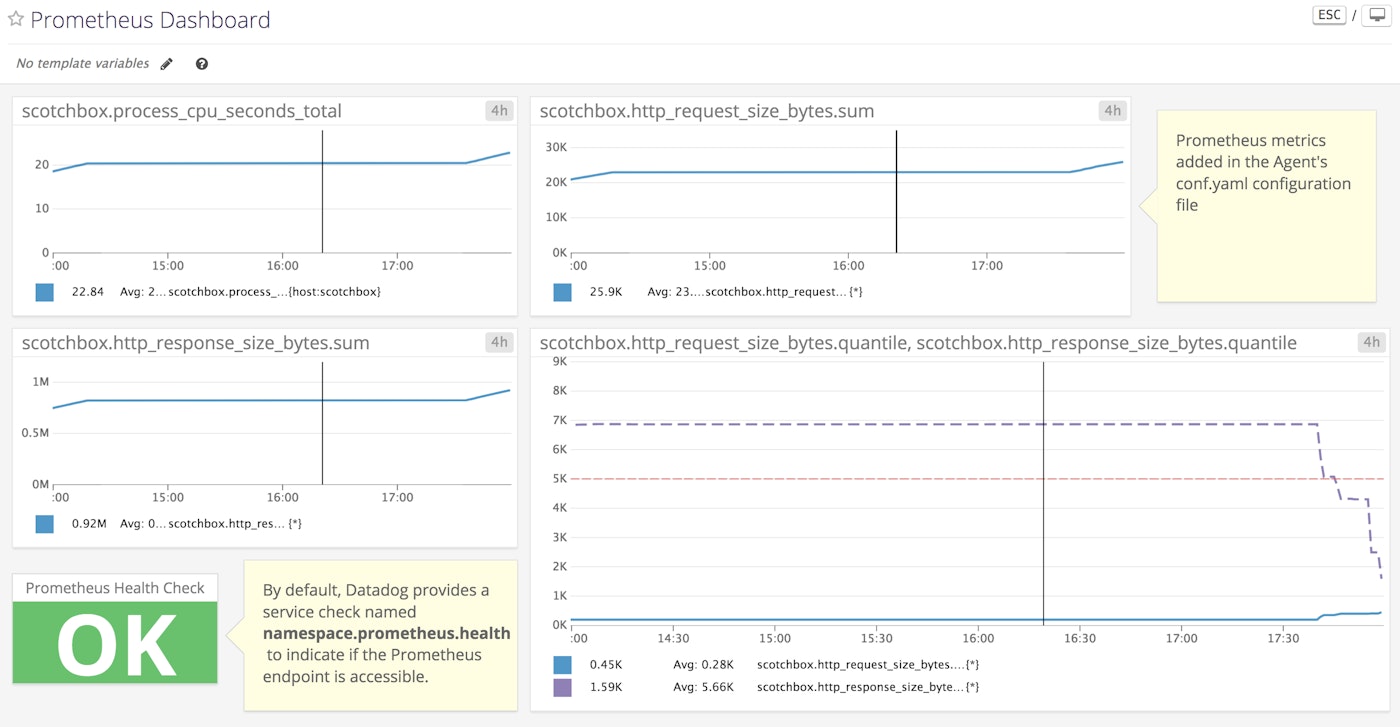The width and height of the screenshot is (1400, 727).
Task: Click the 4h badge on quantile graph
Action: (x=1371, y=342)
